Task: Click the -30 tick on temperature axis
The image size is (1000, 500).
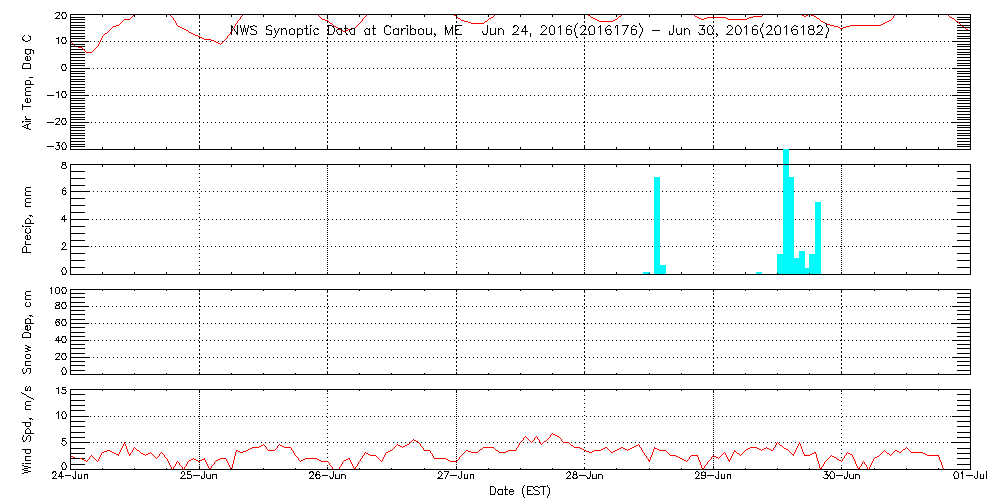Action: [x=57, y=146]
